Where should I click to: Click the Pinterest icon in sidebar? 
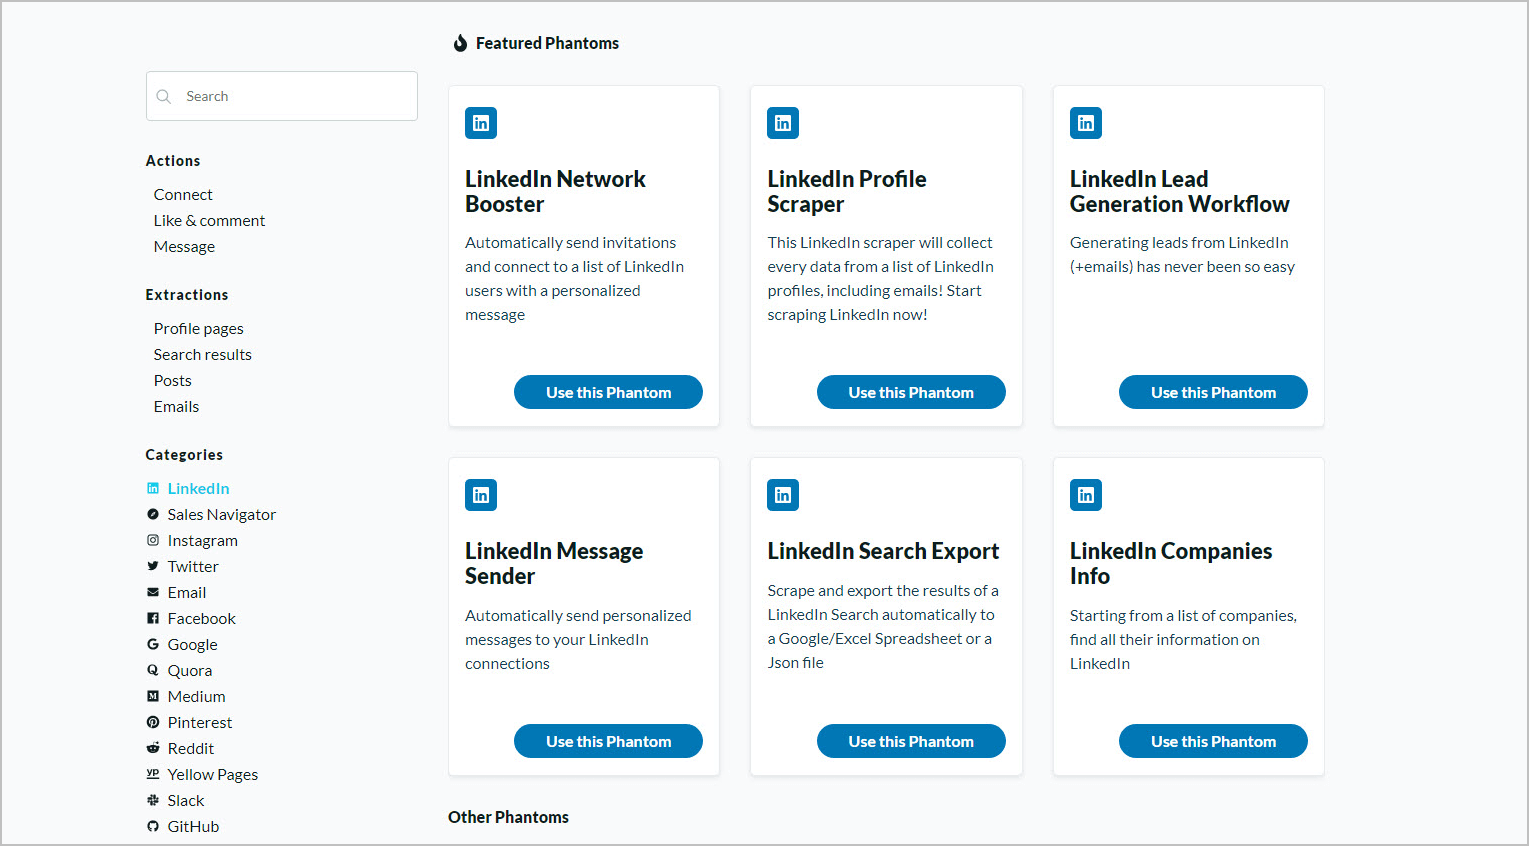point(153,722)
